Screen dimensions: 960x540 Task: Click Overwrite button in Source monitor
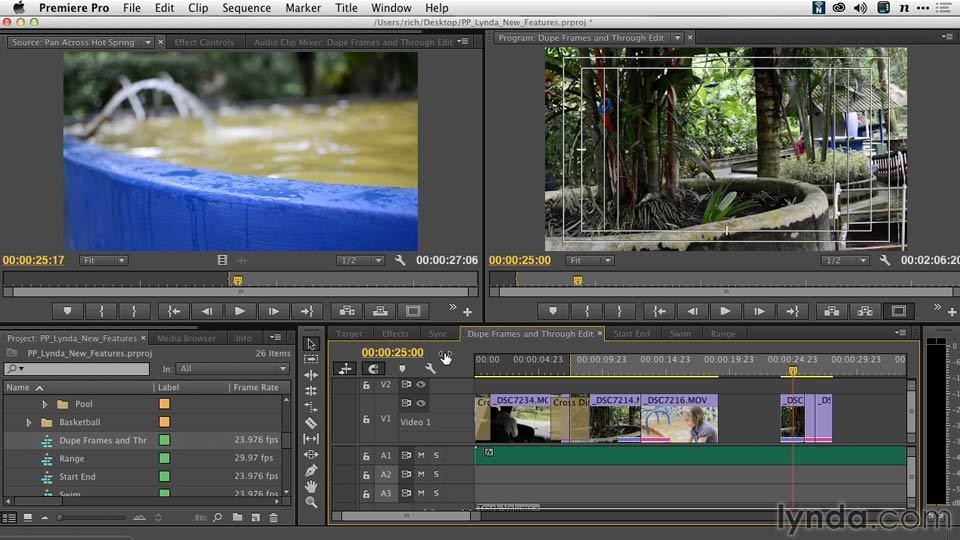pyautogui.click(x=380, y=311)
